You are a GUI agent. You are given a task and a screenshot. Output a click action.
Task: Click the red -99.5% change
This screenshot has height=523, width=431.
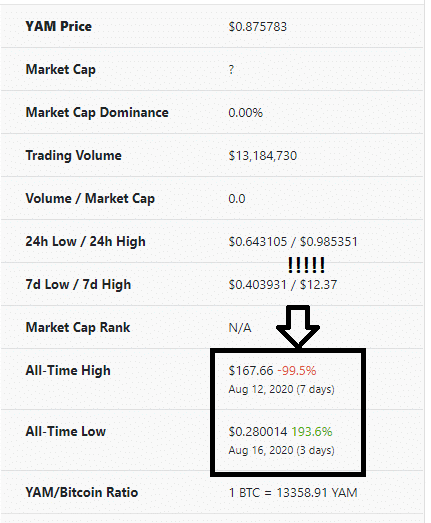point(297,371)
